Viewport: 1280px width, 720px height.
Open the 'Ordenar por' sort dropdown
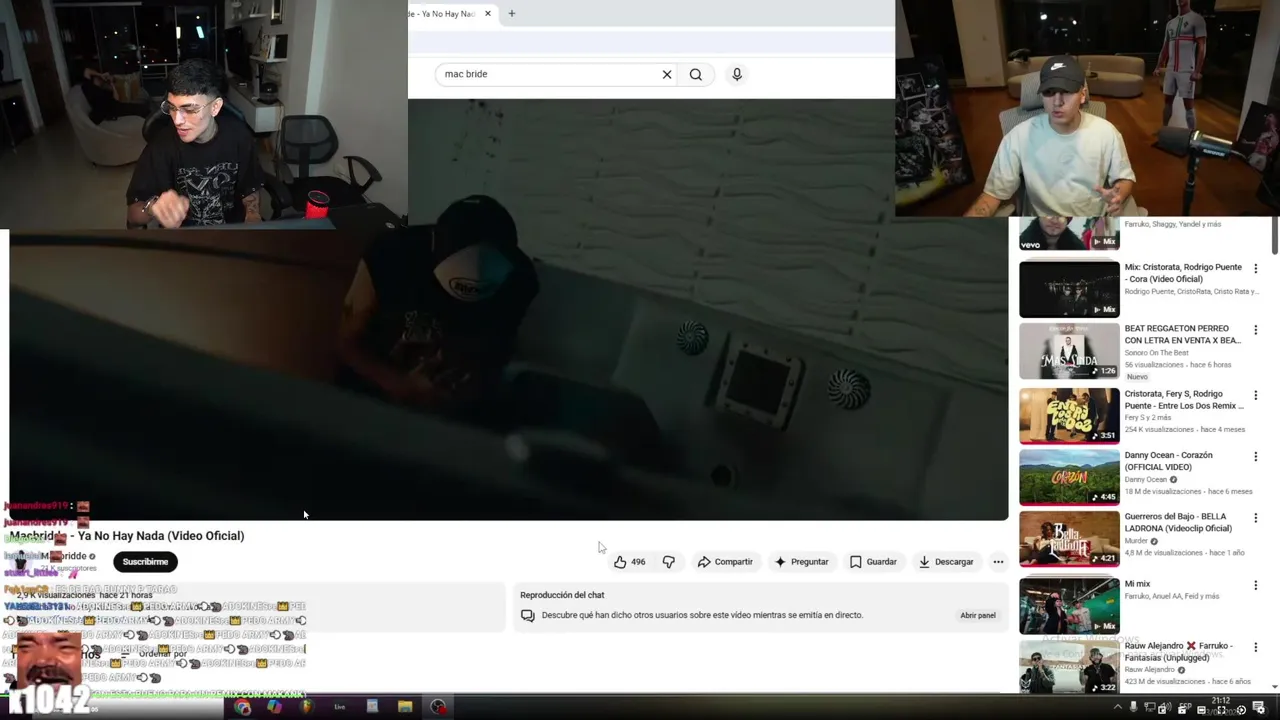155,654
